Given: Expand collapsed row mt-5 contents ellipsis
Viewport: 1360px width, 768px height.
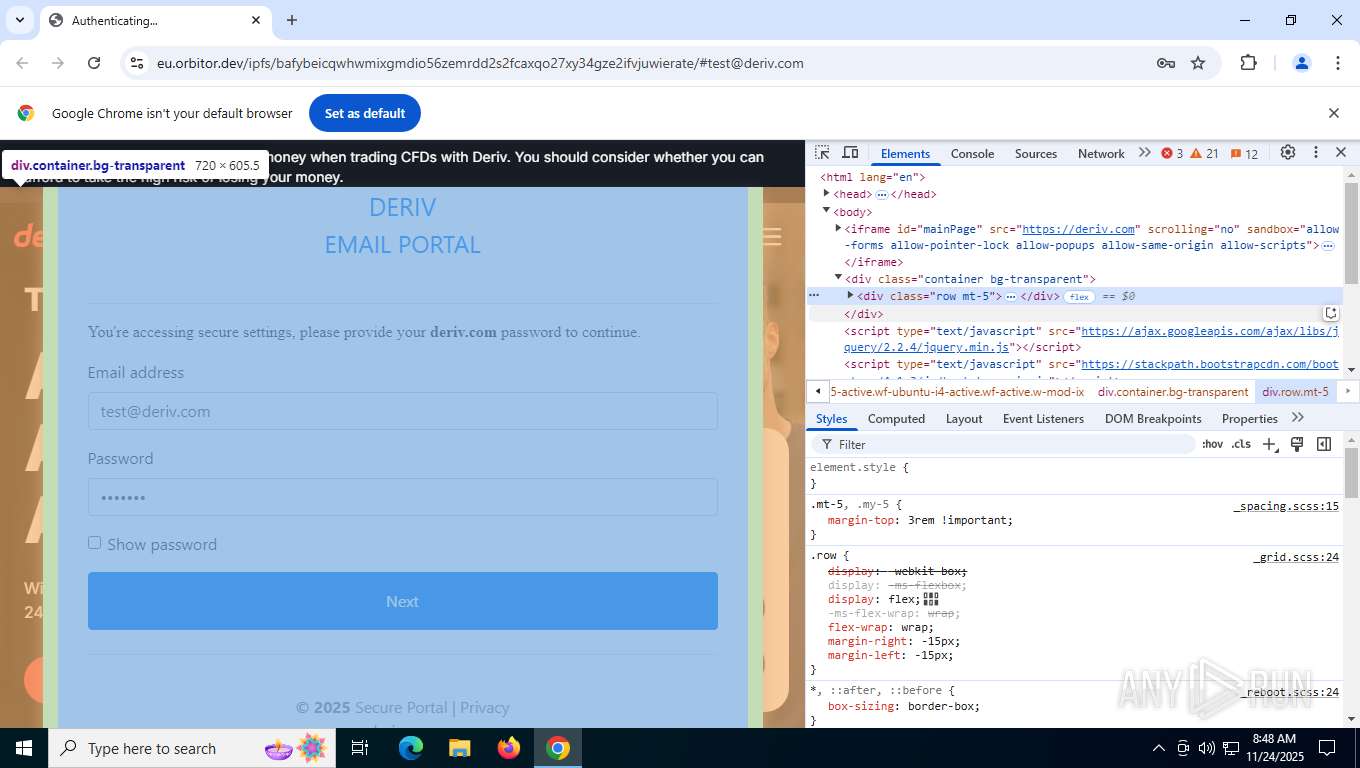Looking at the screenshot, I should [x=1011, y=297].
